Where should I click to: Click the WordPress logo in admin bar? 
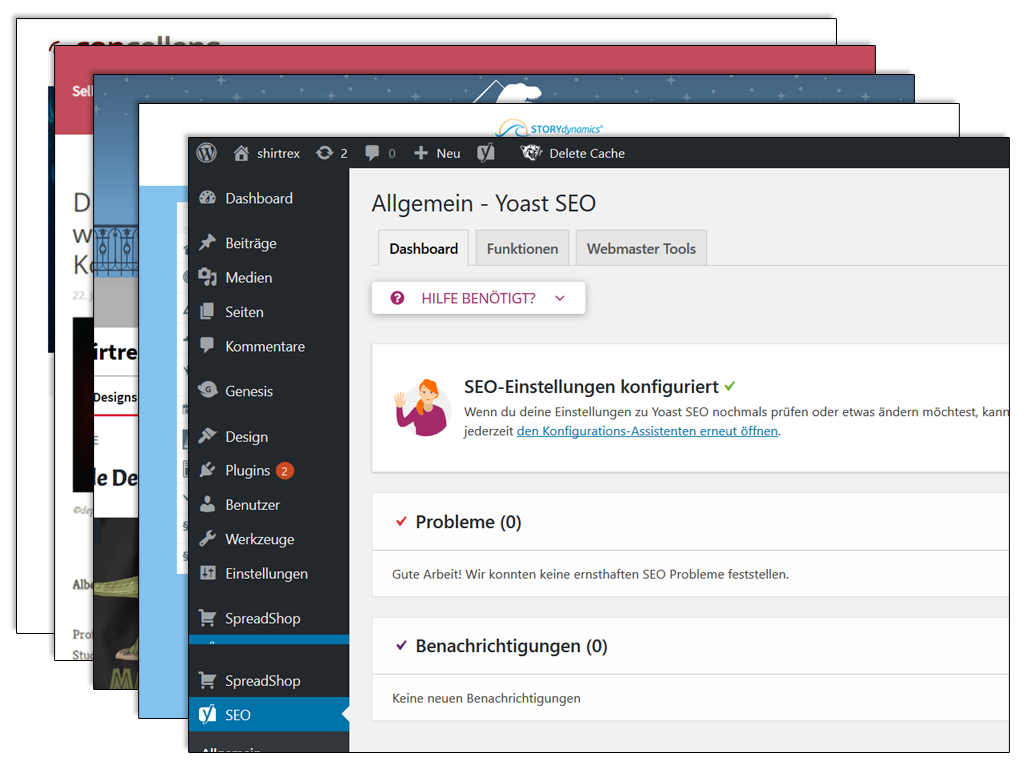(x=206, y=153)
